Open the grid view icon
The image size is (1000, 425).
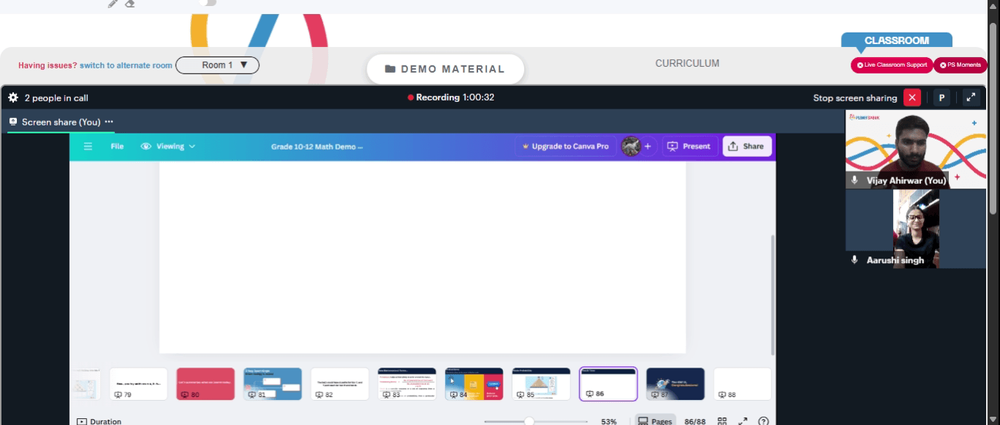click(722, 421)
